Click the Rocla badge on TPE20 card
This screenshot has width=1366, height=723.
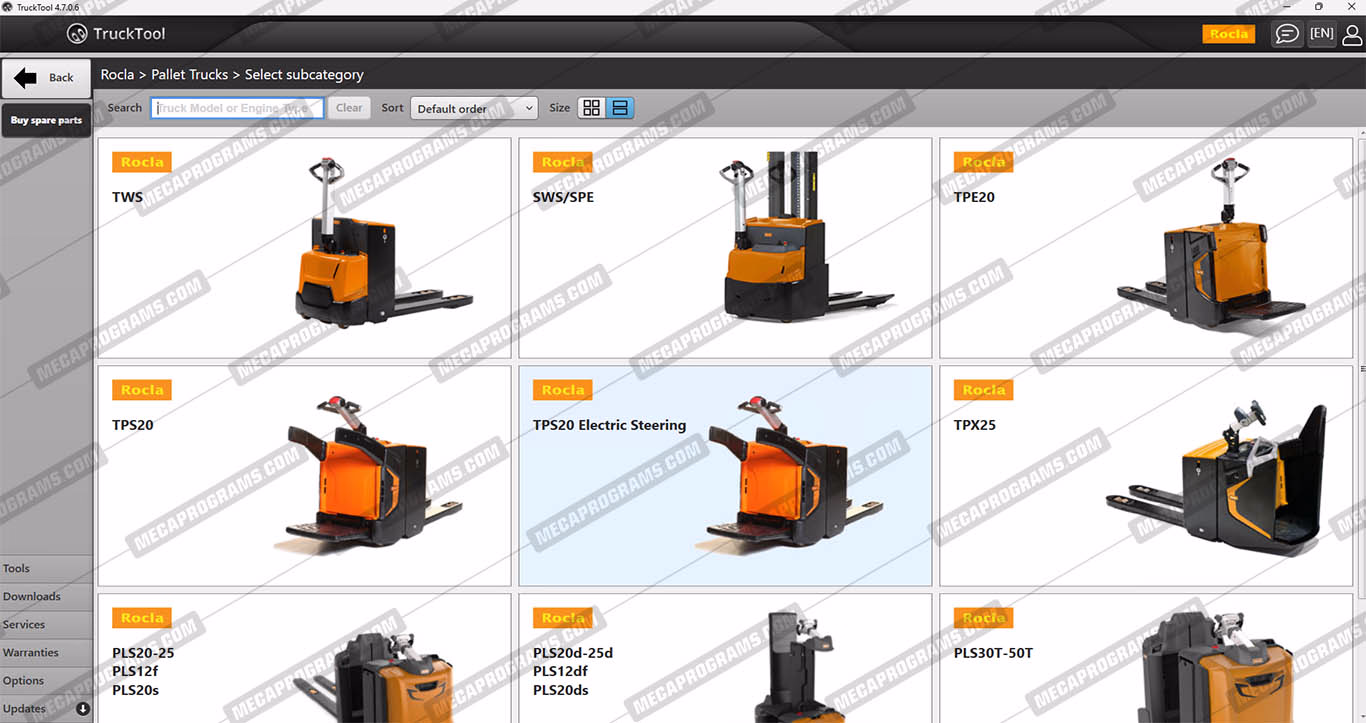984,162
